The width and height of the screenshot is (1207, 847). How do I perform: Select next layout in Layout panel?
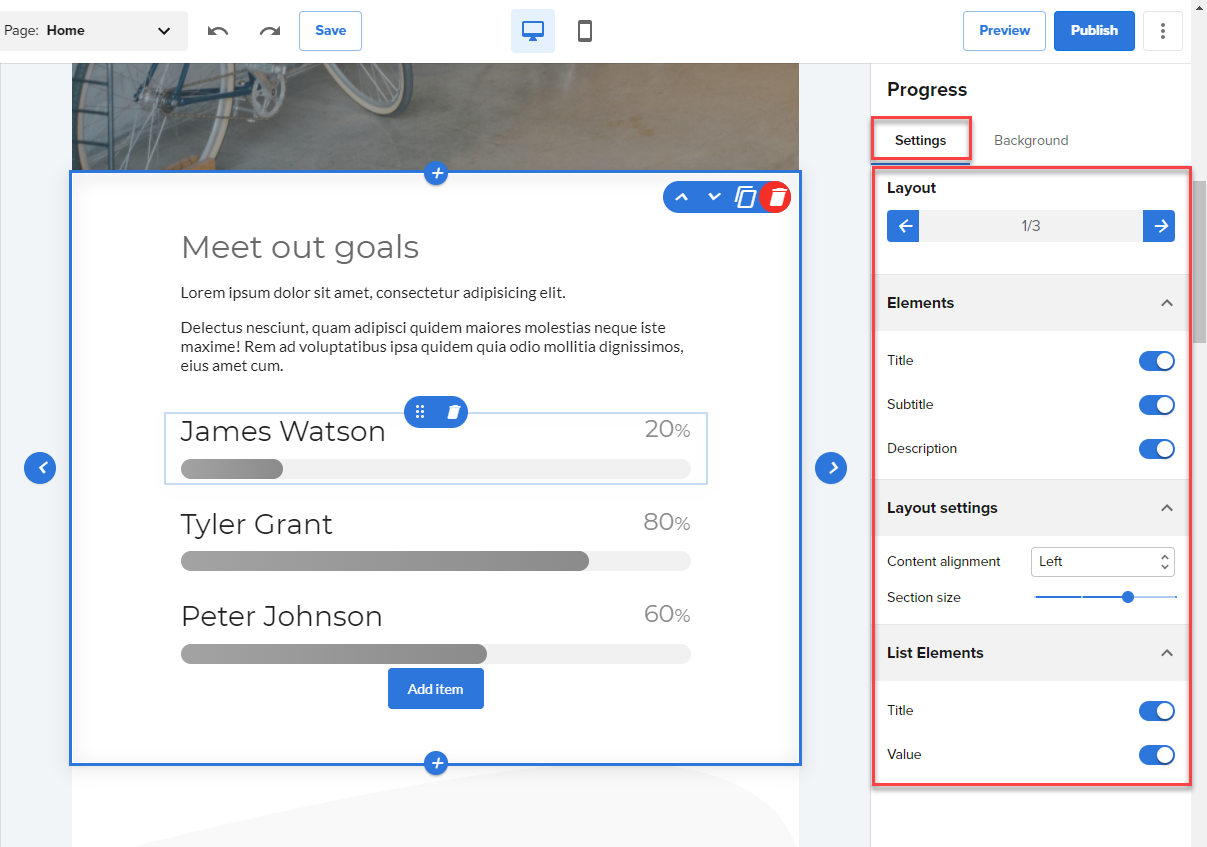point(1159,226)
